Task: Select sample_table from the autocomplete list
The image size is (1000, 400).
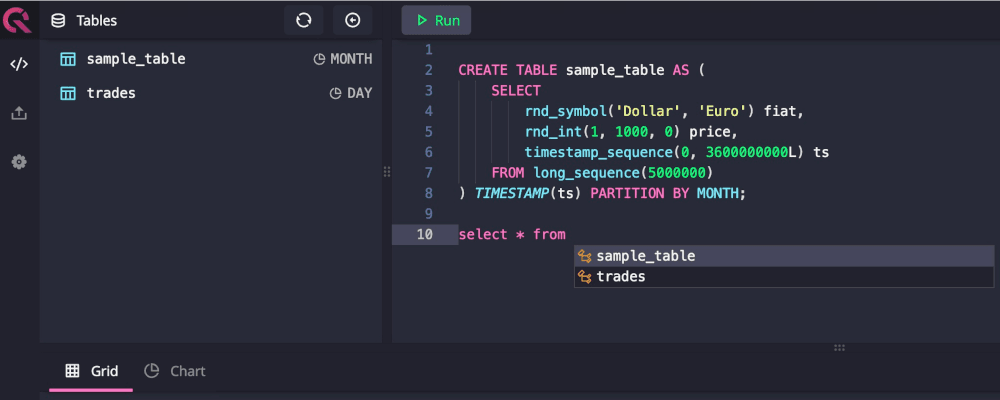Action: [x=645, y=256]
